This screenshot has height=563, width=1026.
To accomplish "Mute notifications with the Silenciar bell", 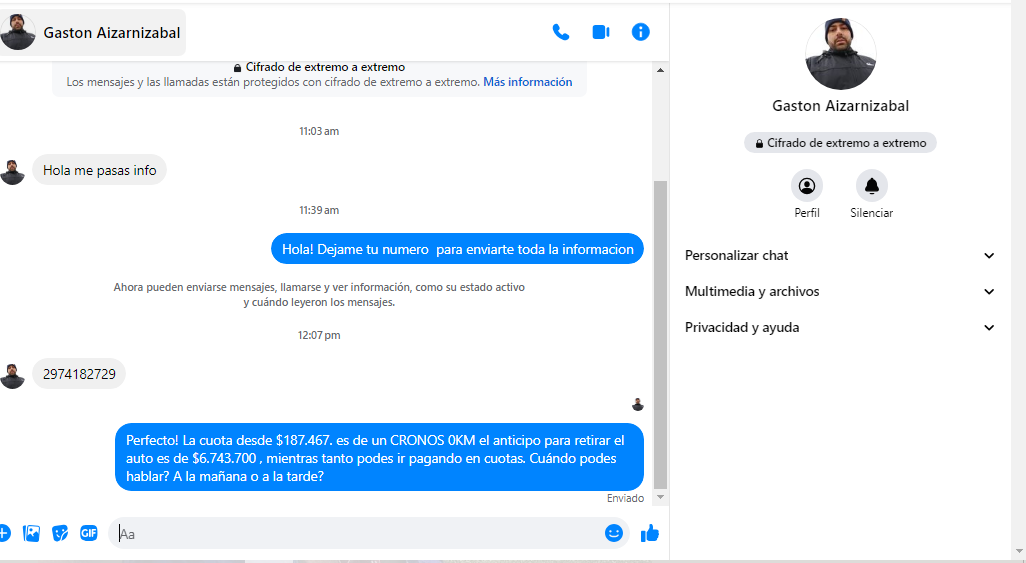I will pyautogui.click(x=871, y=186).
